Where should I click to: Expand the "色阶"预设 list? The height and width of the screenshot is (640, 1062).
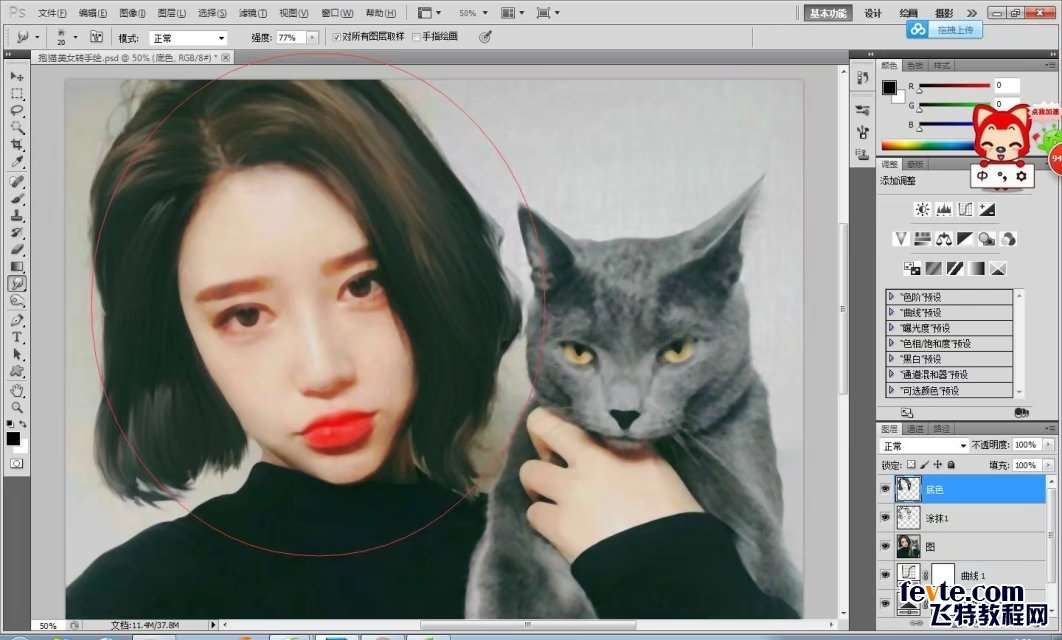[x=891, y=297]
